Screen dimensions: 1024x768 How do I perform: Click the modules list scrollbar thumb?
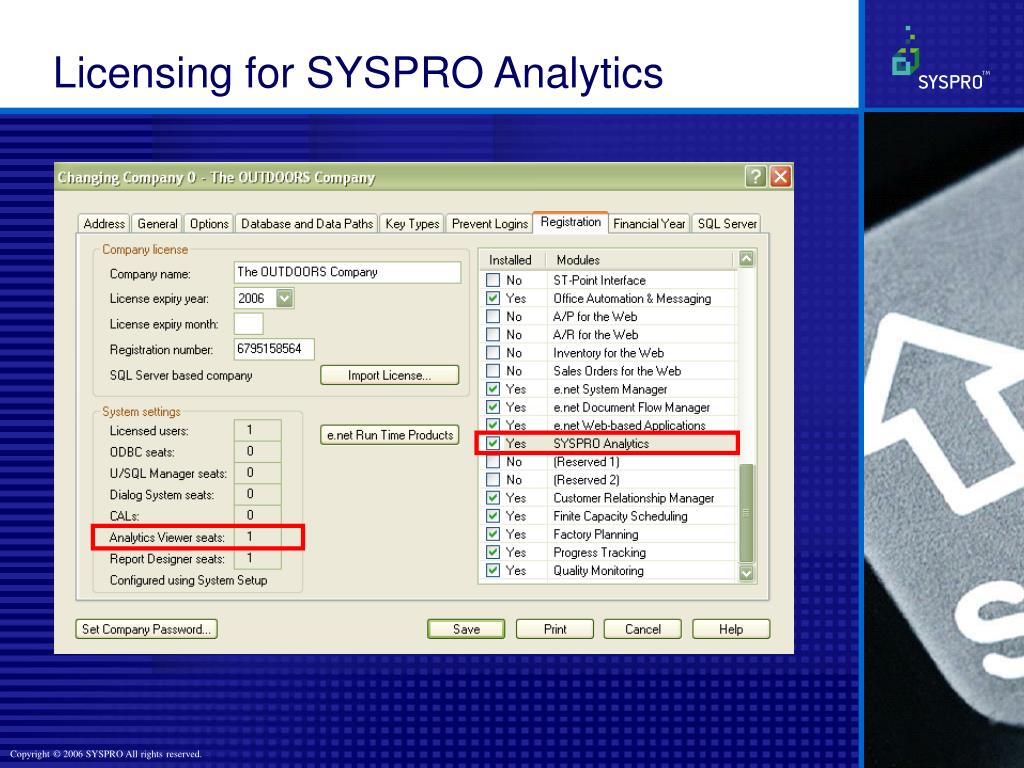746,513
